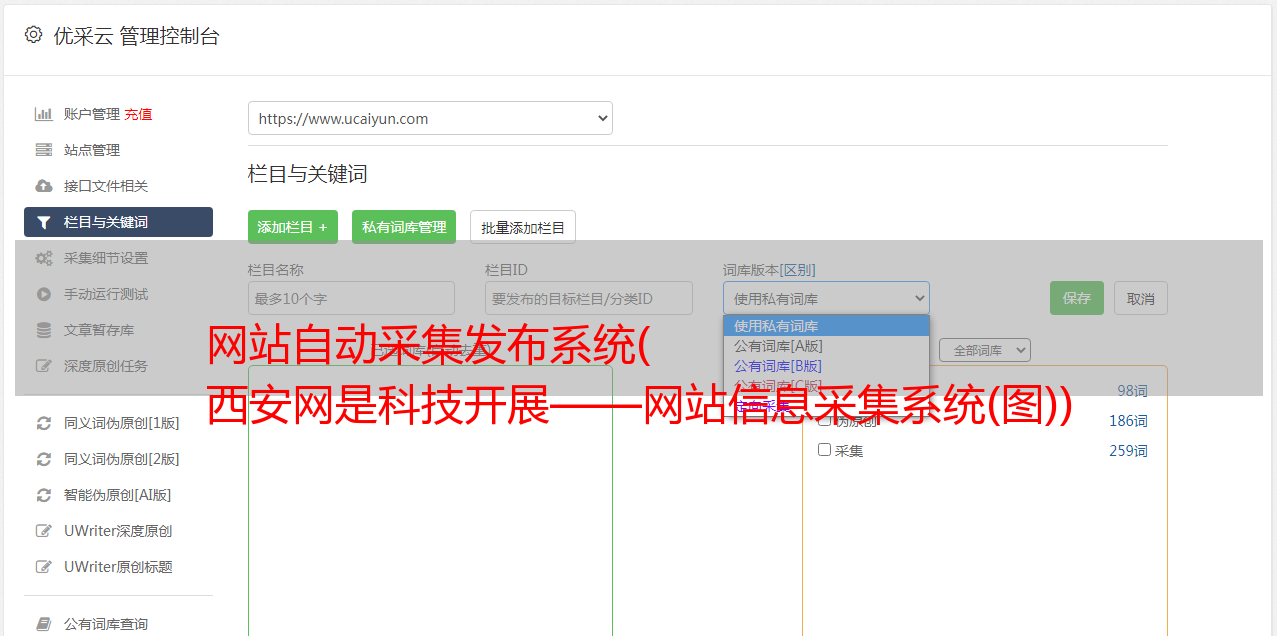This screenshot has width=1277, height=636.
Task: Click the 259词 count link
Action: [x=1128, y=451]
